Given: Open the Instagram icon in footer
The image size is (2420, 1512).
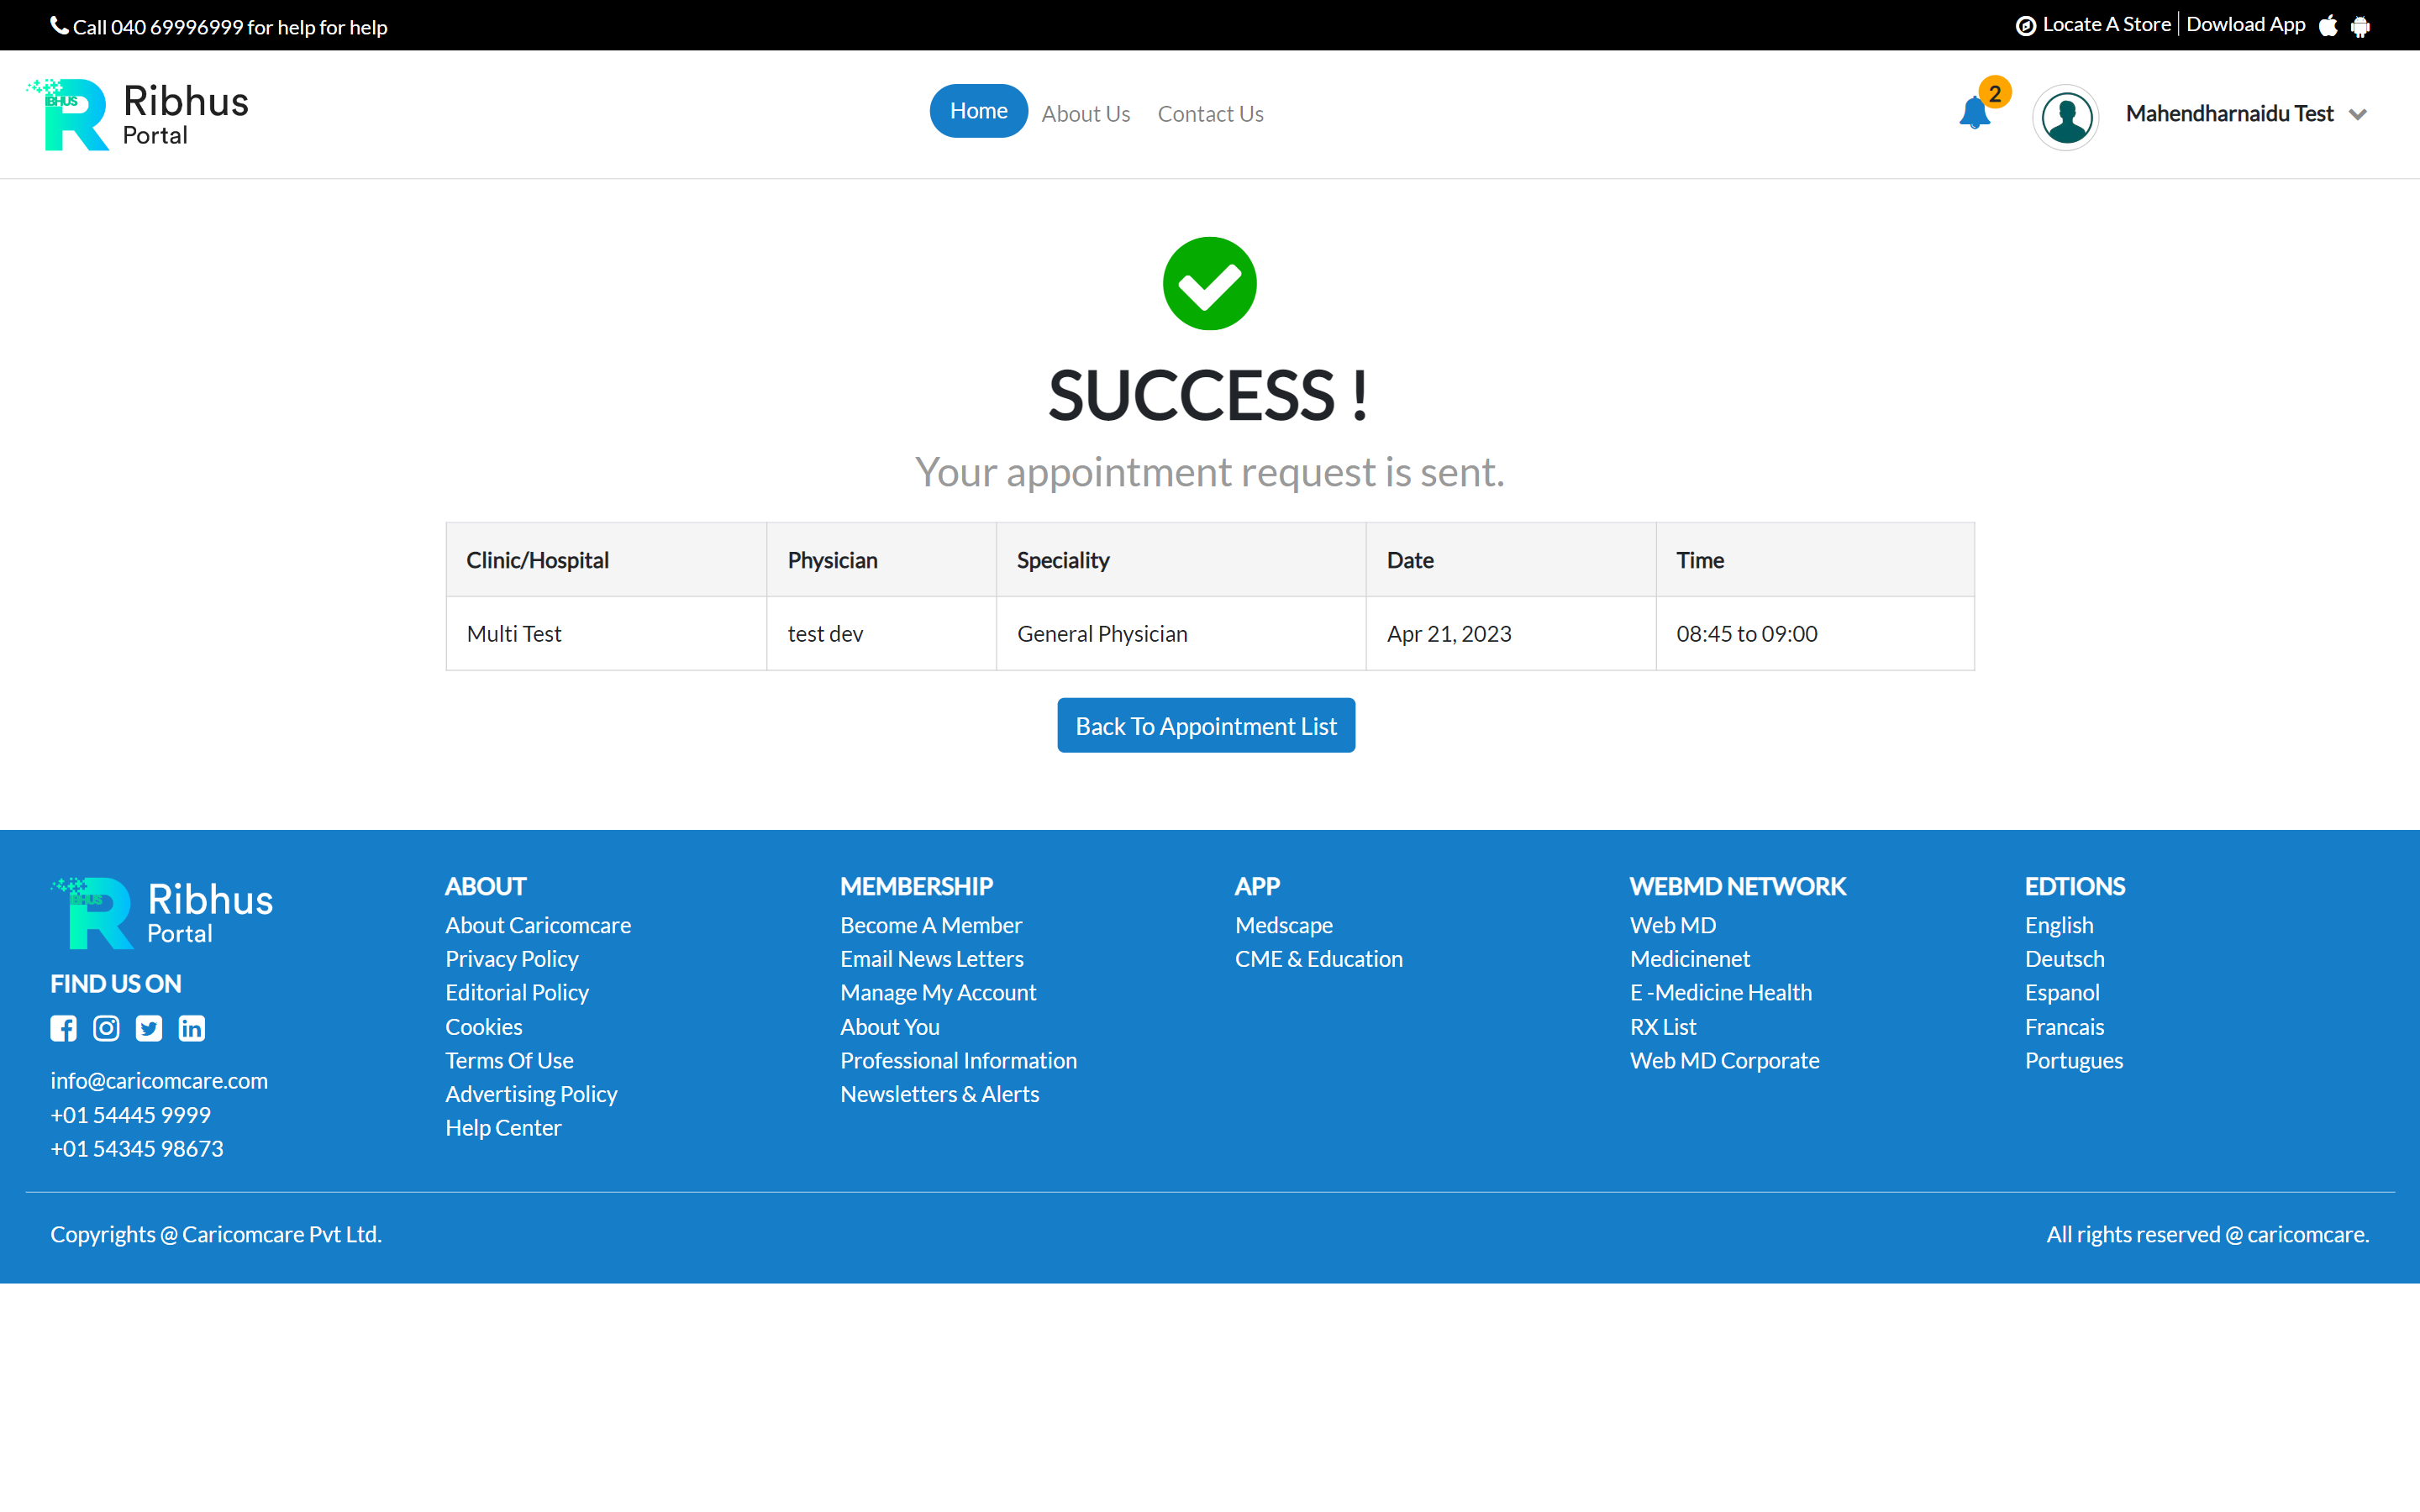Looking at the screenshot, I should pyautogui.click(x=106, y=1028).
